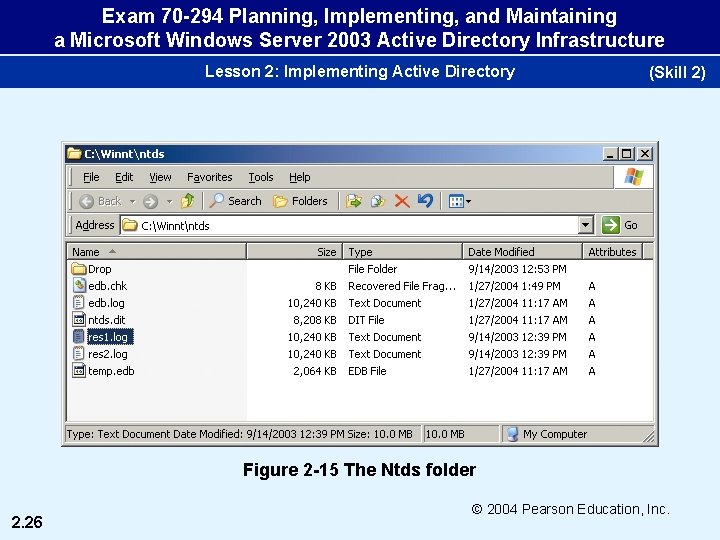Click the status bar resize grip
The image size is (720, 540).
coord(649,437)
